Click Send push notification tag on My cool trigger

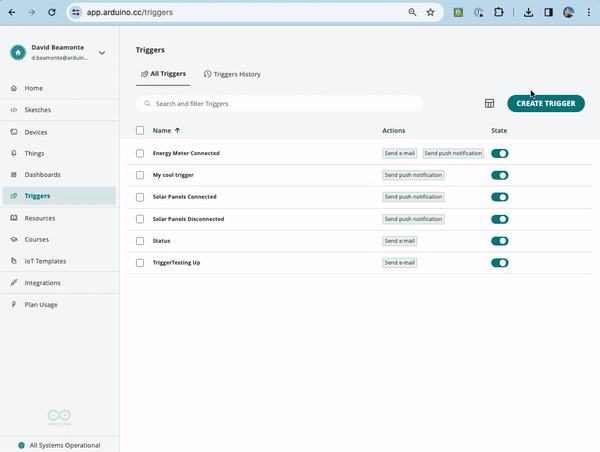click(x=413, y=175)
